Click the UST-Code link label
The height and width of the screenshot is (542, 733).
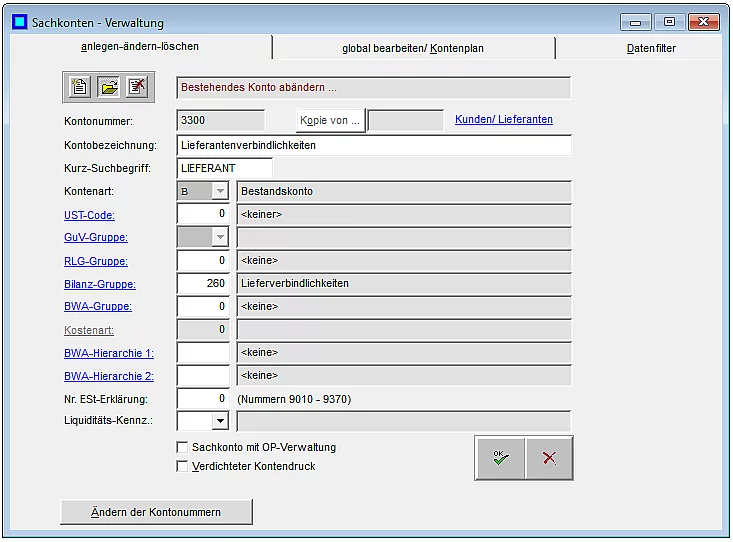click(88, 215)
